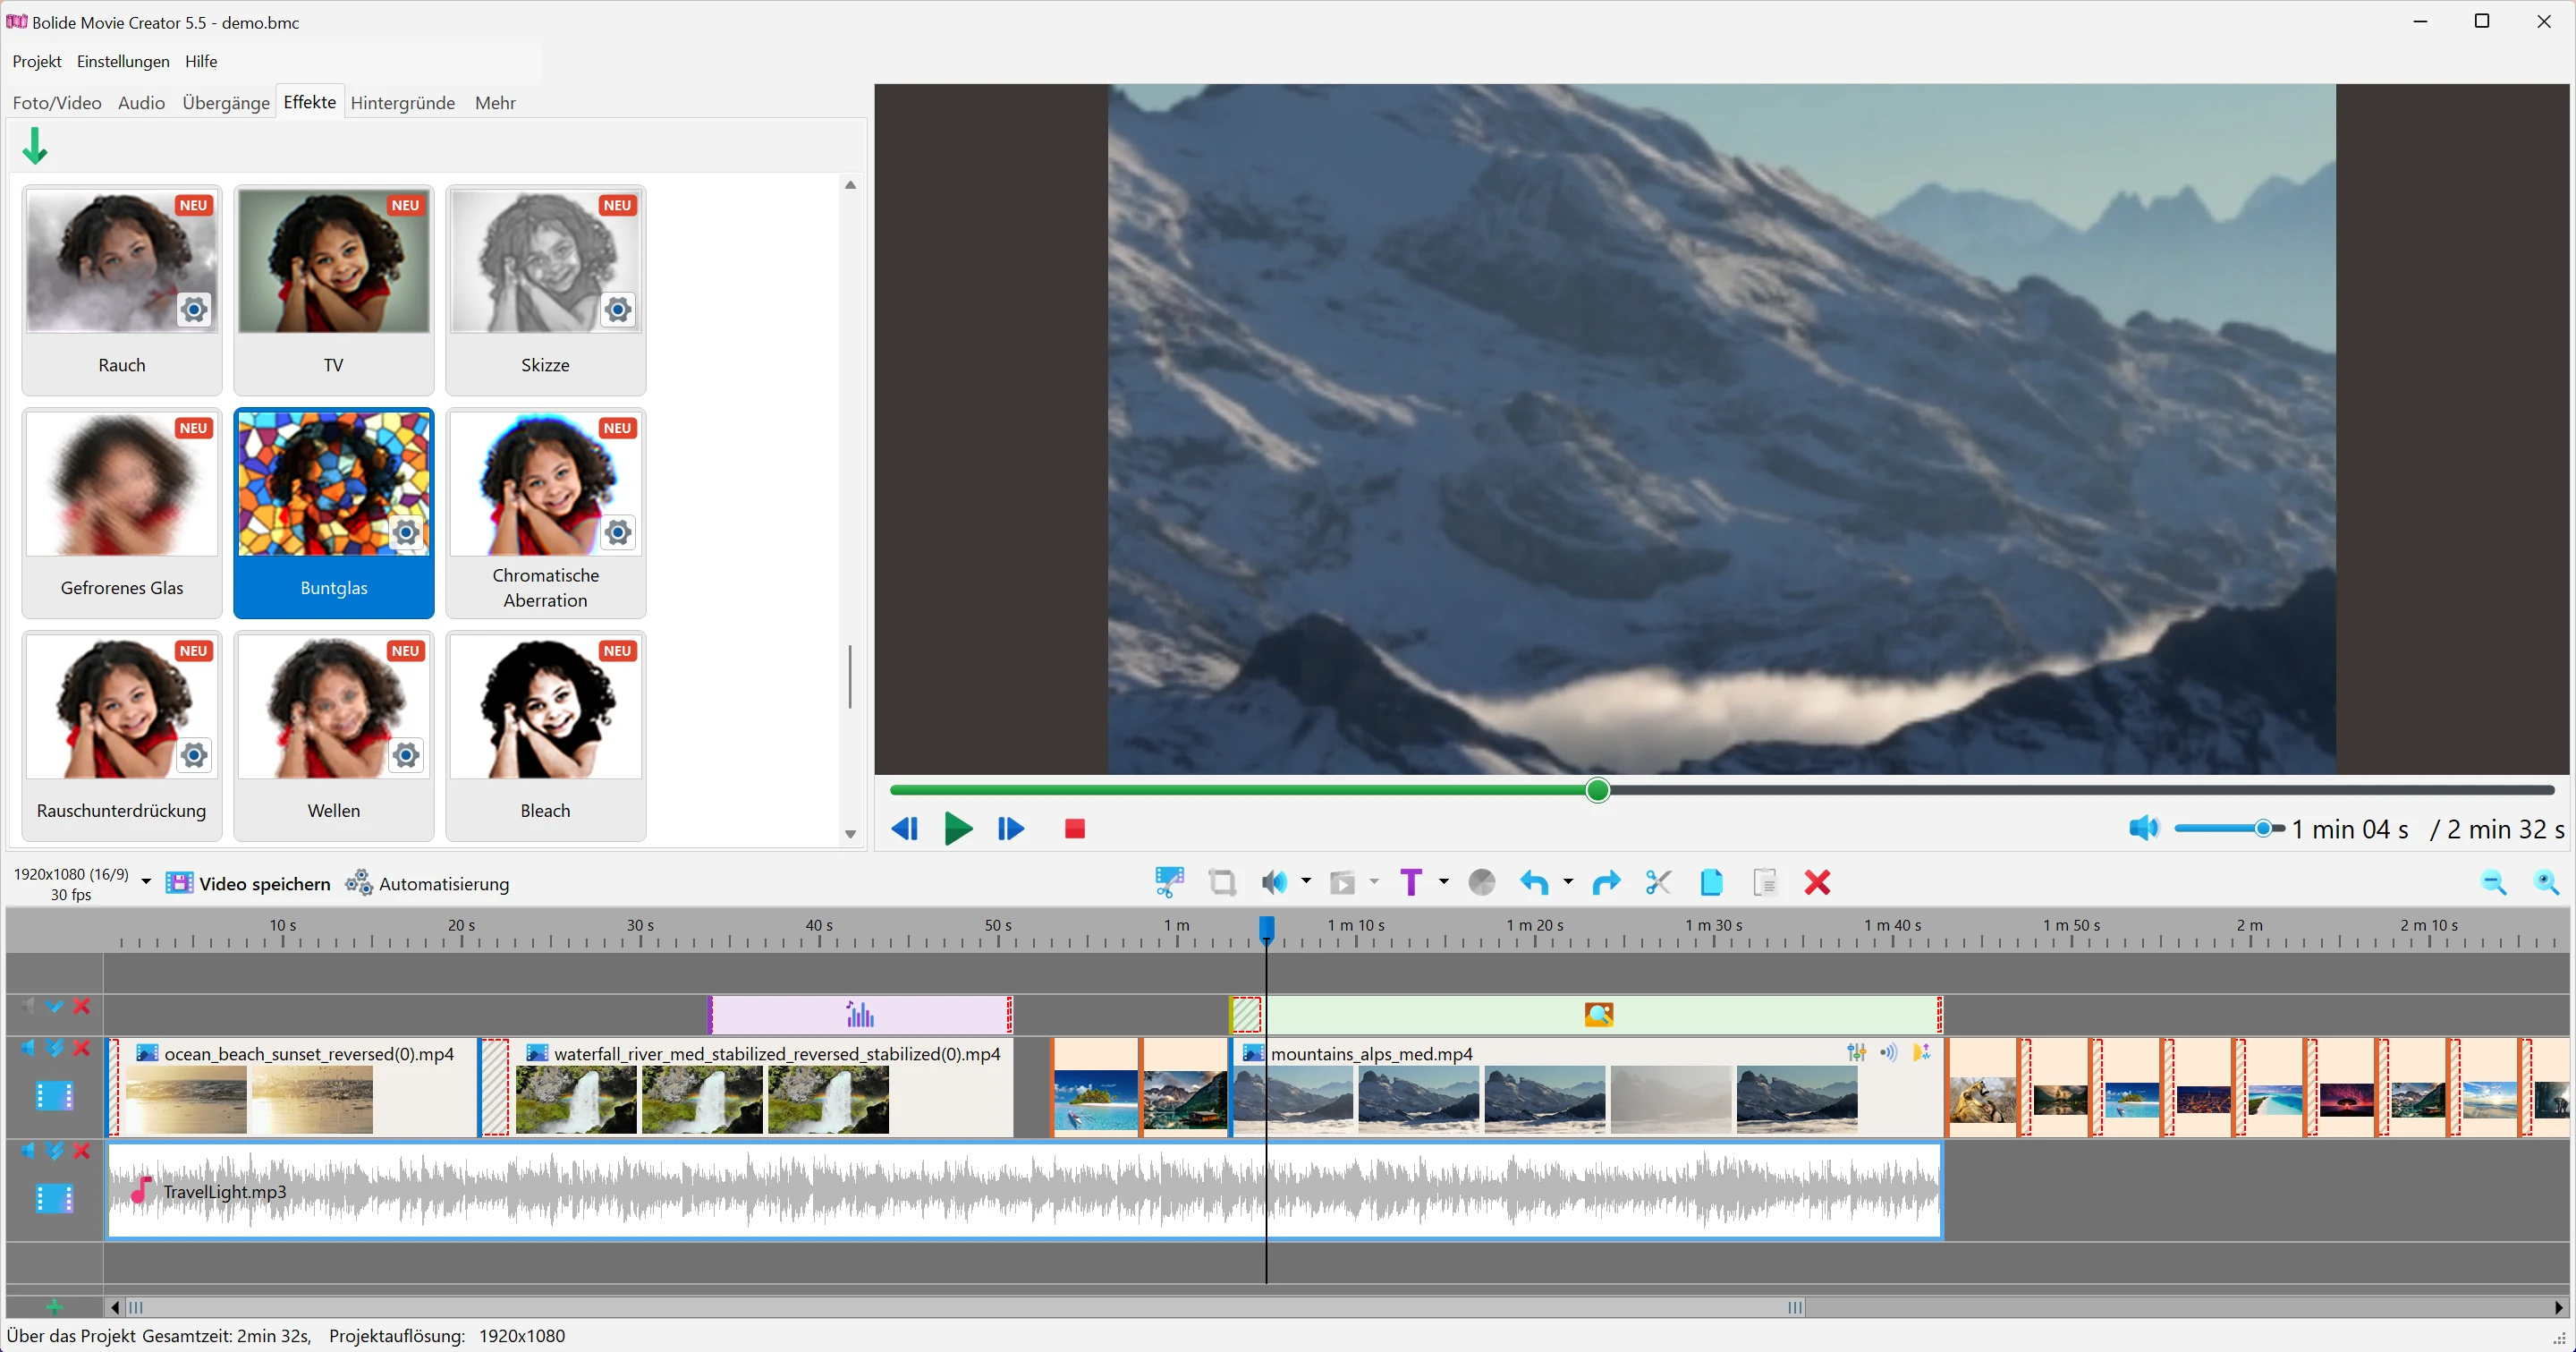
Task: Click the volume speaker icon in timeline toolbar
Action: [x=1274, y=882]
